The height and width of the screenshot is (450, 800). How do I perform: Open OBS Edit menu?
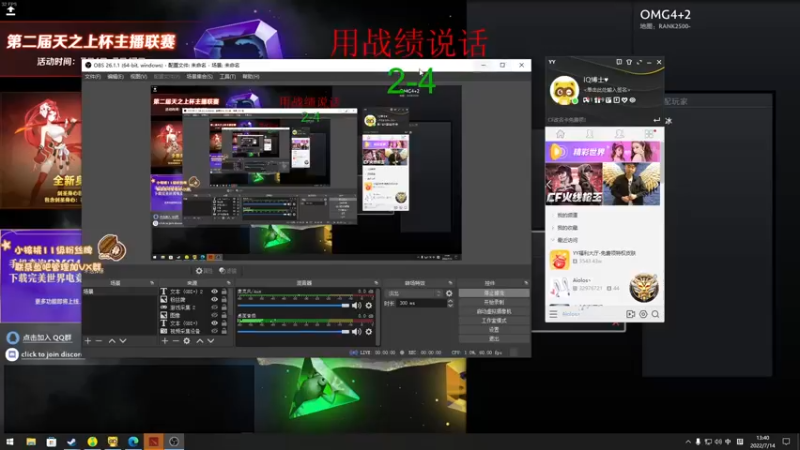[x=115, y=77]
